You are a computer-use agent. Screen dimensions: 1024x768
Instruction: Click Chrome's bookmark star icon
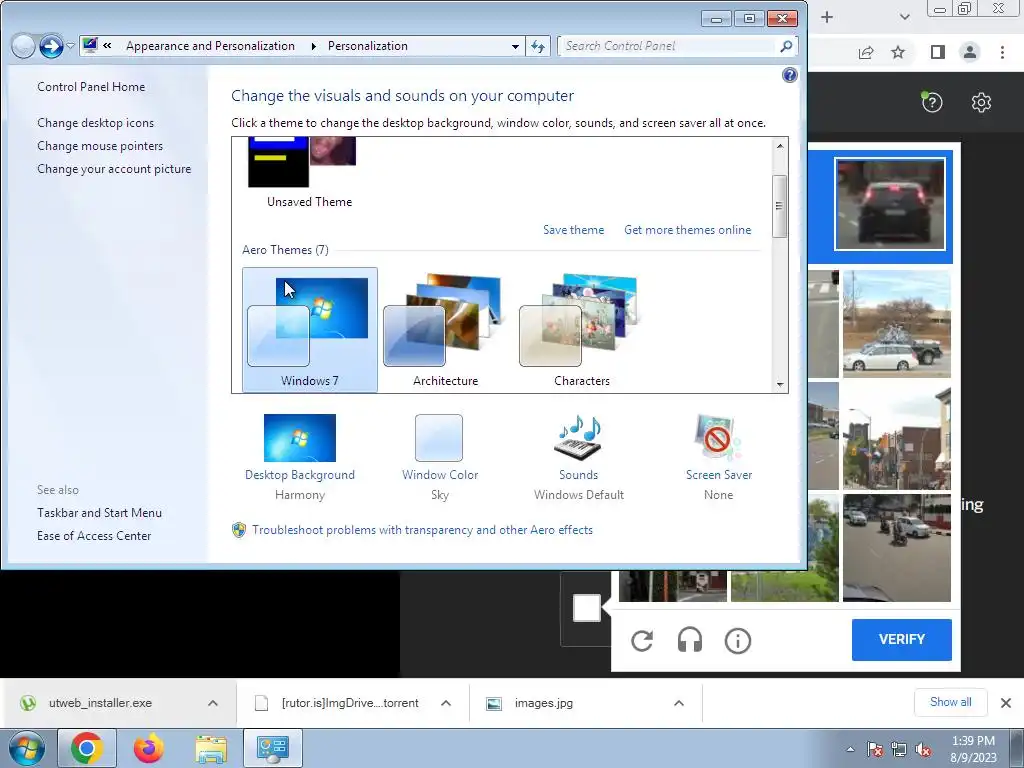click(x=898, y=52)
